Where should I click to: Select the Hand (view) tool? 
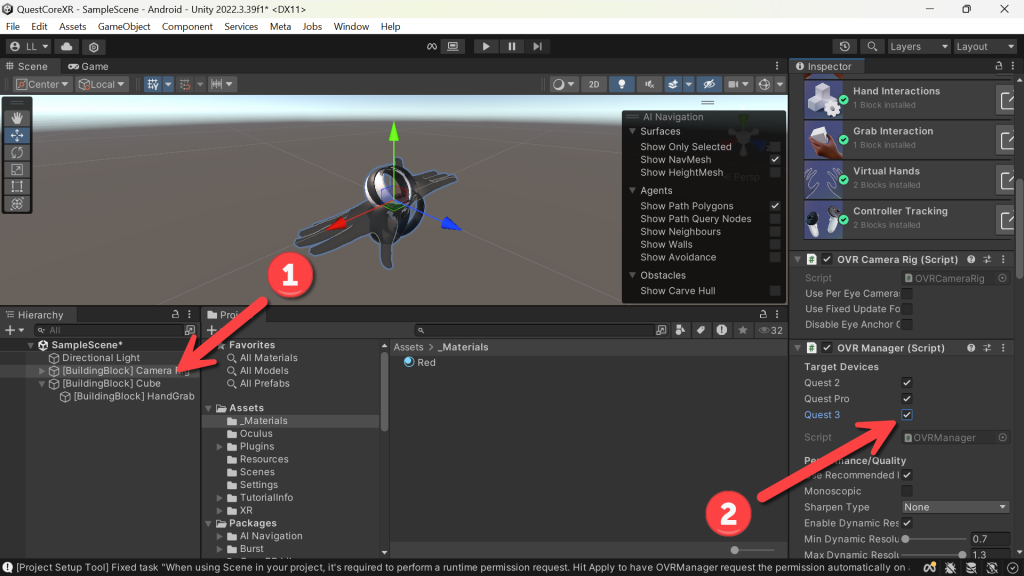pyautogui.click(x=17, y=118)
